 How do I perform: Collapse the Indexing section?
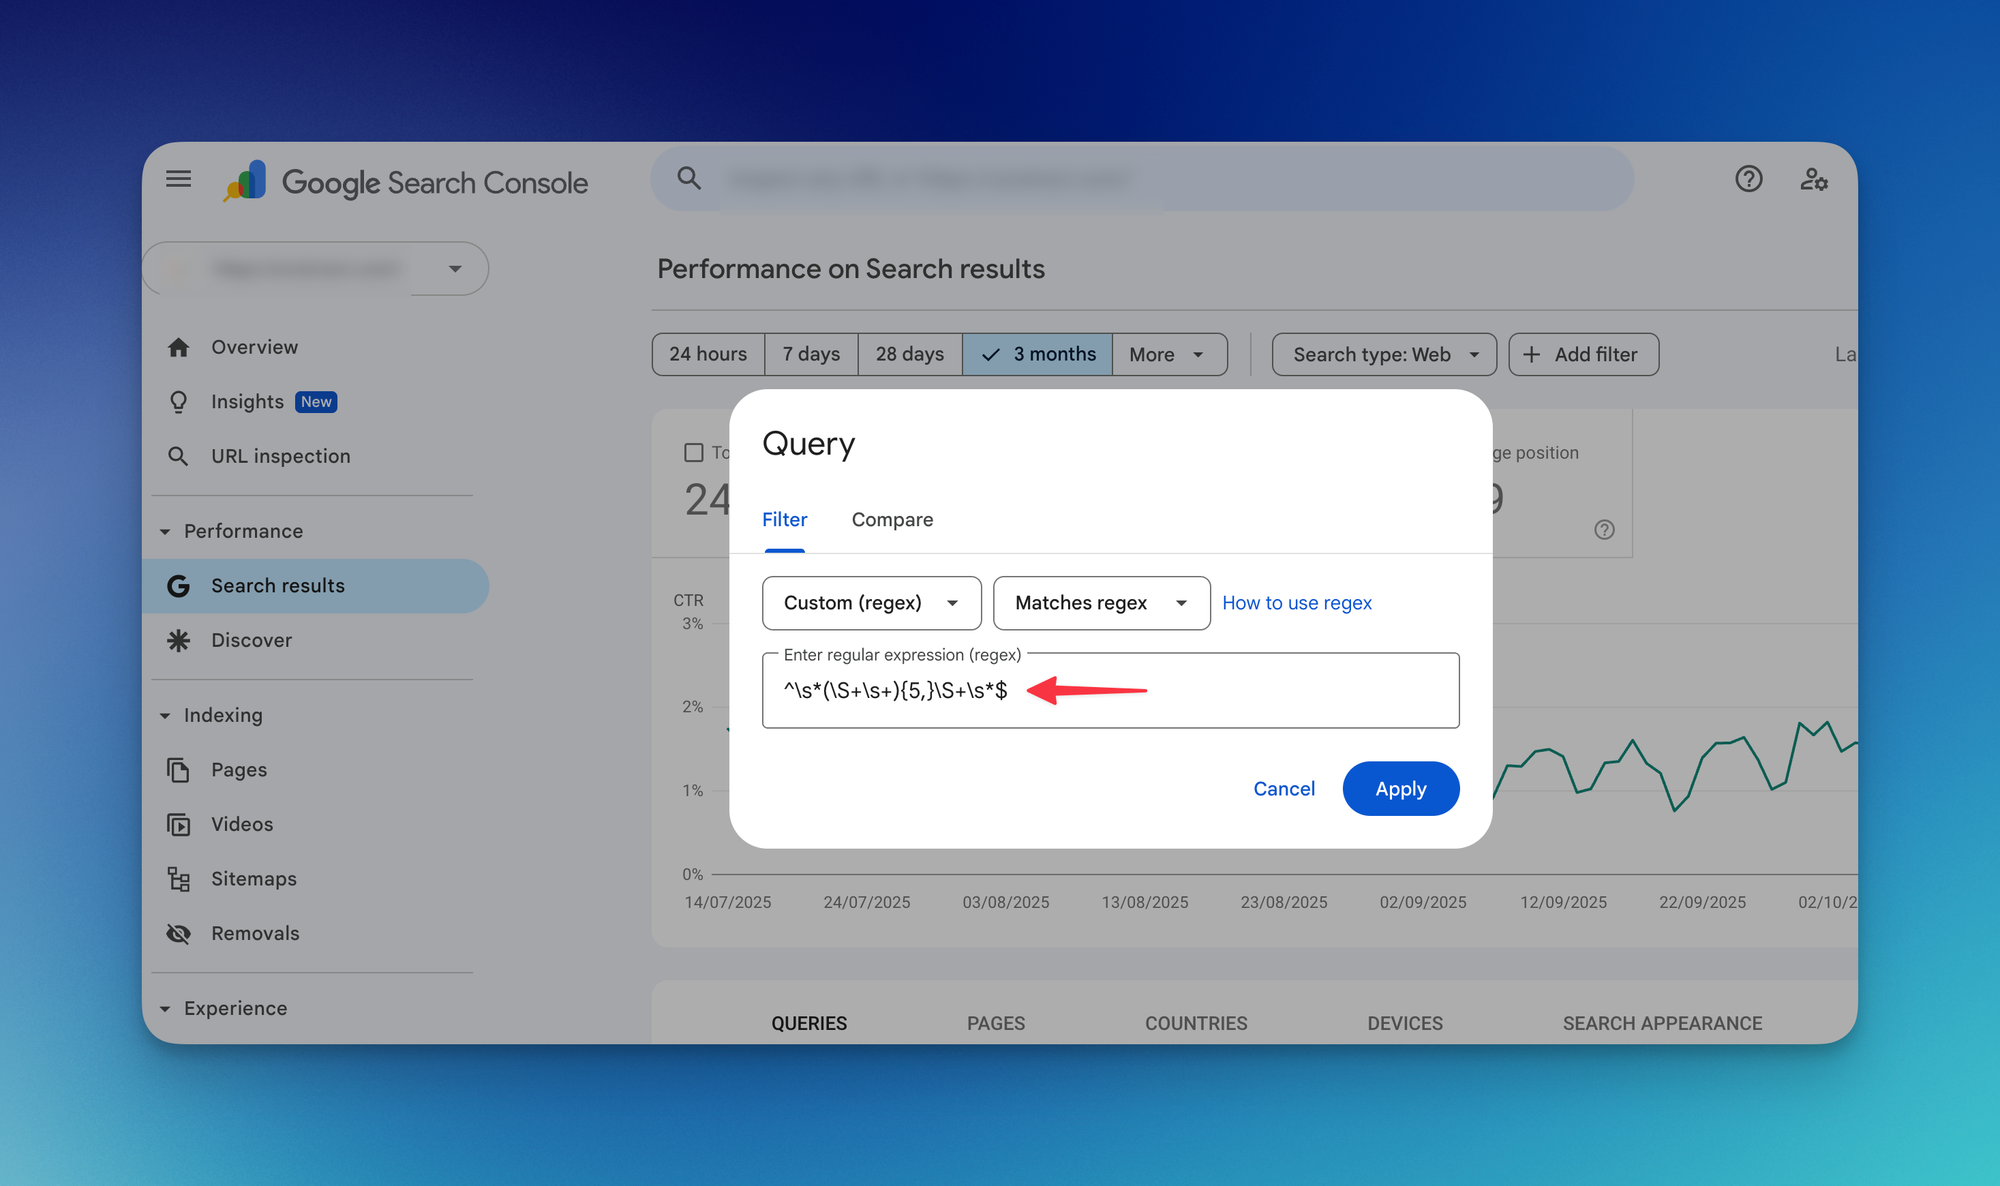tap(165, 715)
